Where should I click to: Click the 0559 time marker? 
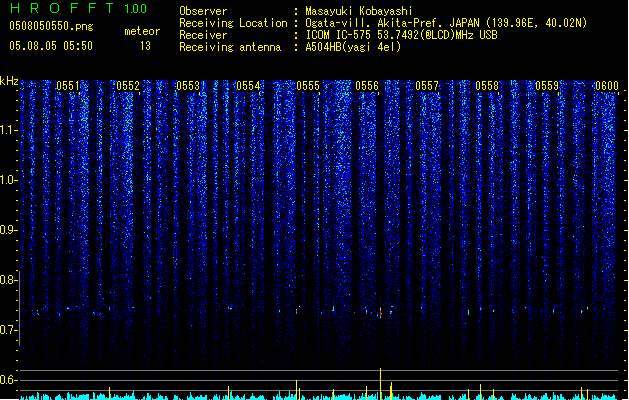point(547,86)
